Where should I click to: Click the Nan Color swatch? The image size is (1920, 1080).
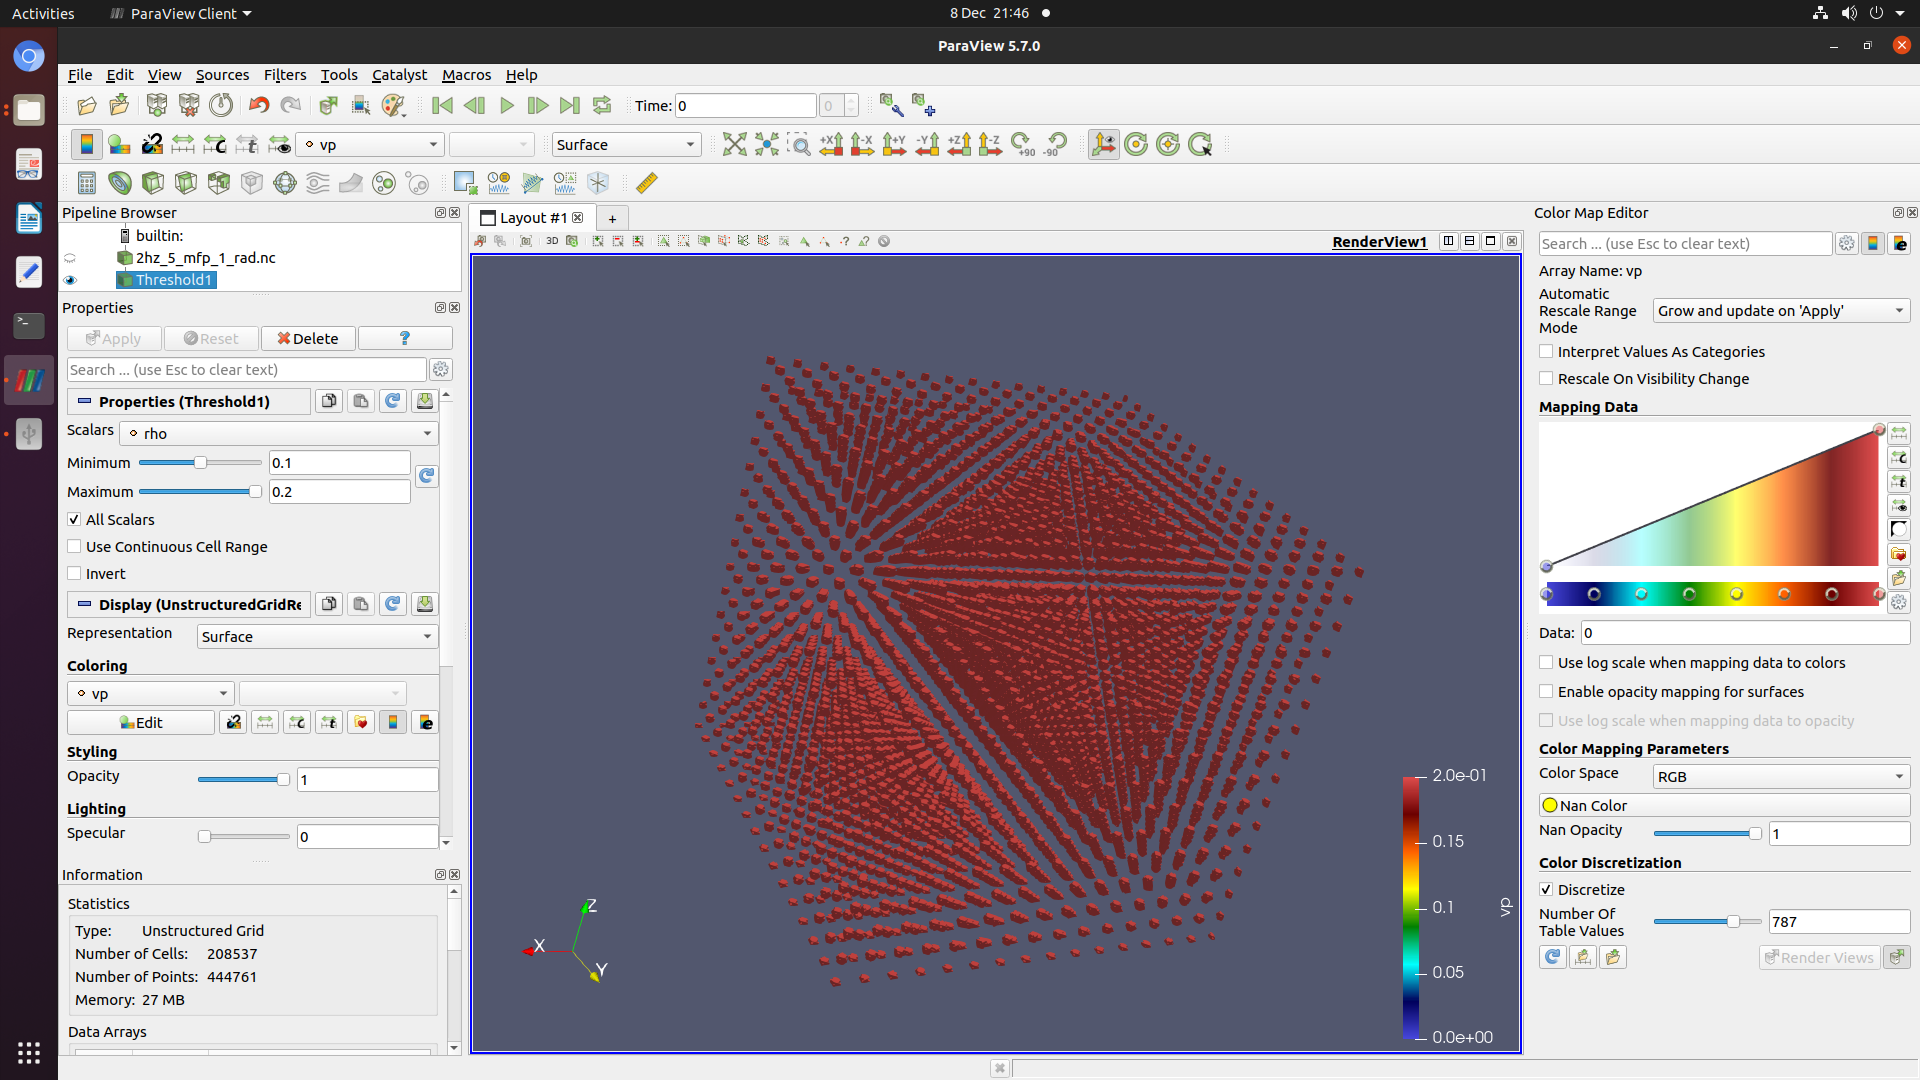1549,805
